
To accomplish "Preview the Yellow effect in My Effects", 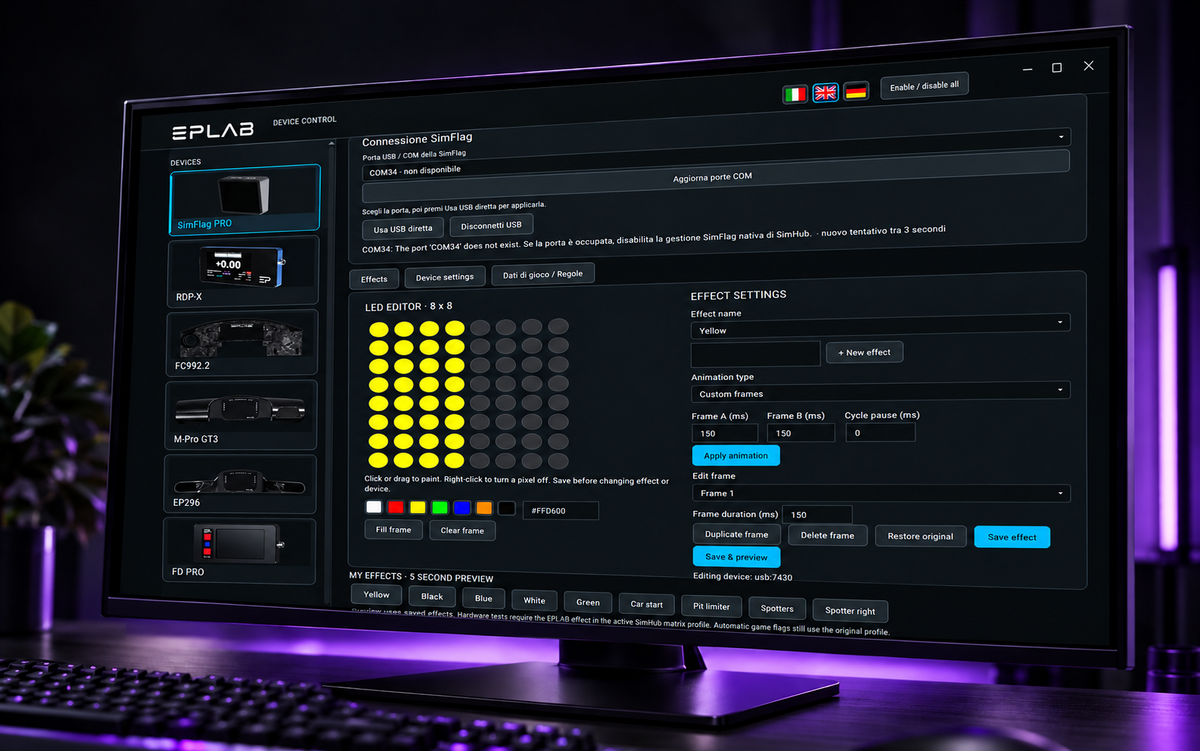I will tap(376, 595).
